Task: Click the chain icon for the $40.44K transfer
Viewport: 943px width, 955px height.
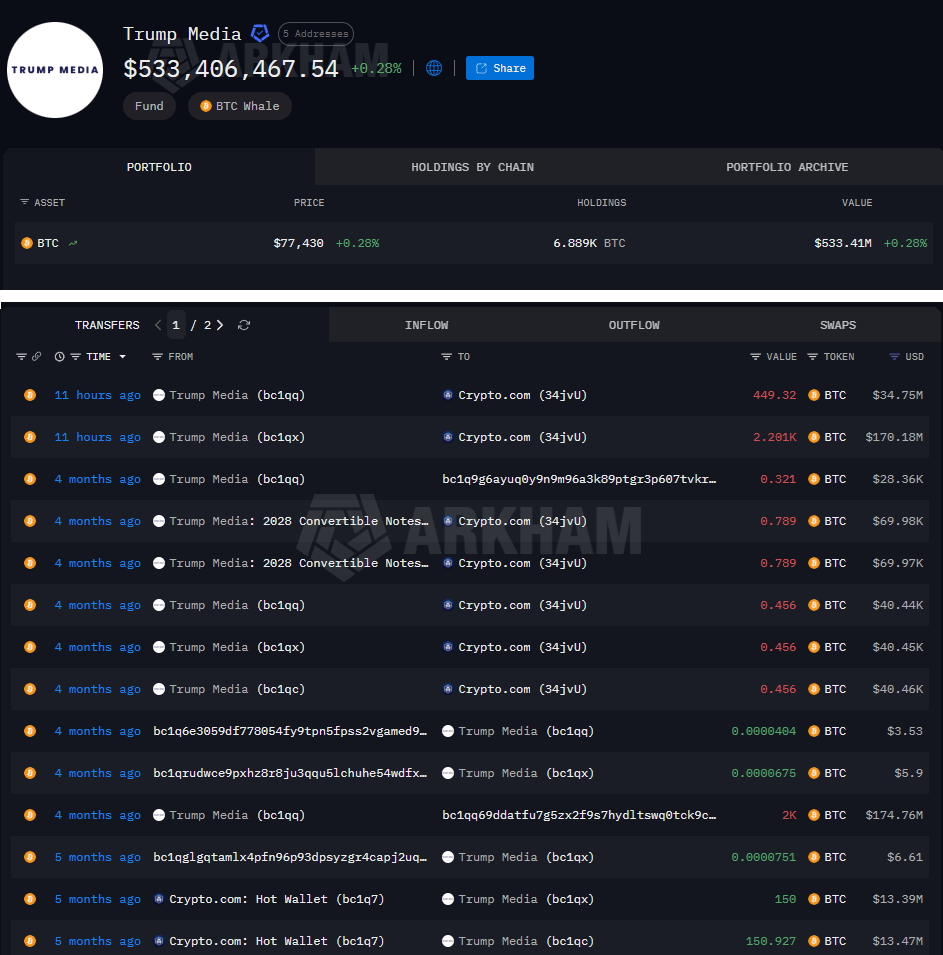Action: [30, 605]
